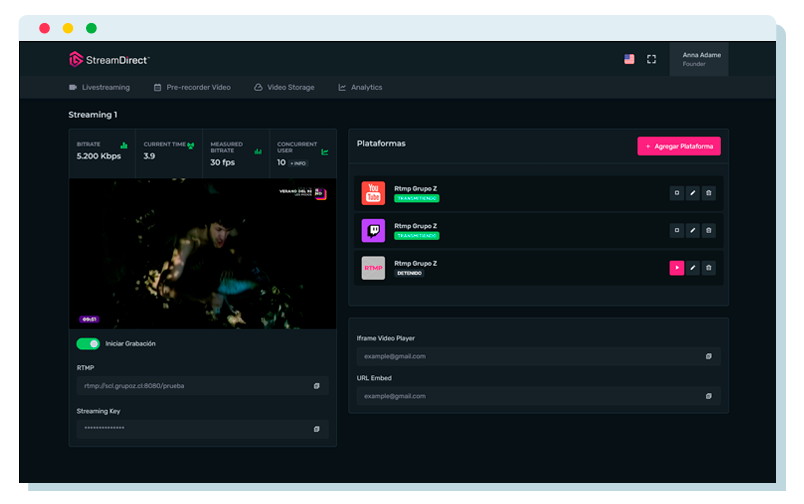The width and height of the screenshot is (804, 504).
Task: Edit the YouTube Rtmp Grupo Z platform
Action: click(693, 193)
